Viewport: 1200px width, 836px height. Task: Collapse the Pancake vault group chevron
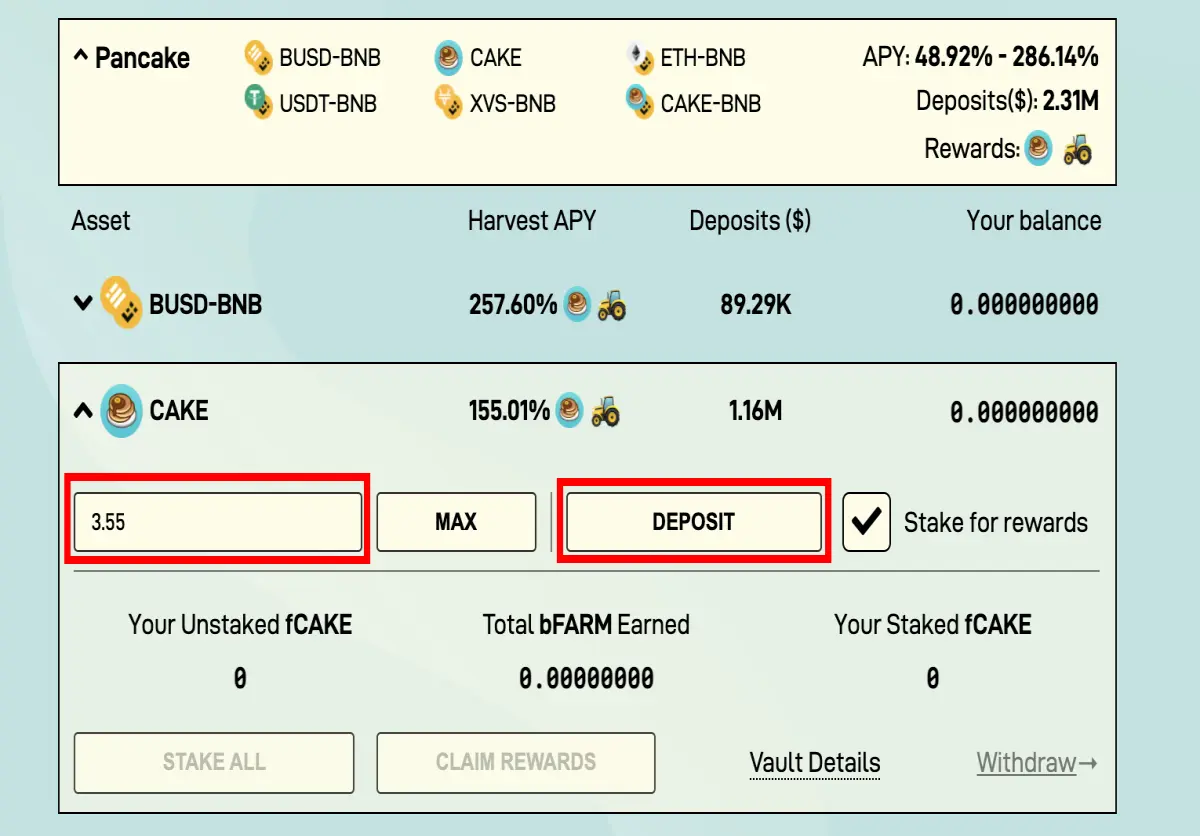(x=80, y=57)
